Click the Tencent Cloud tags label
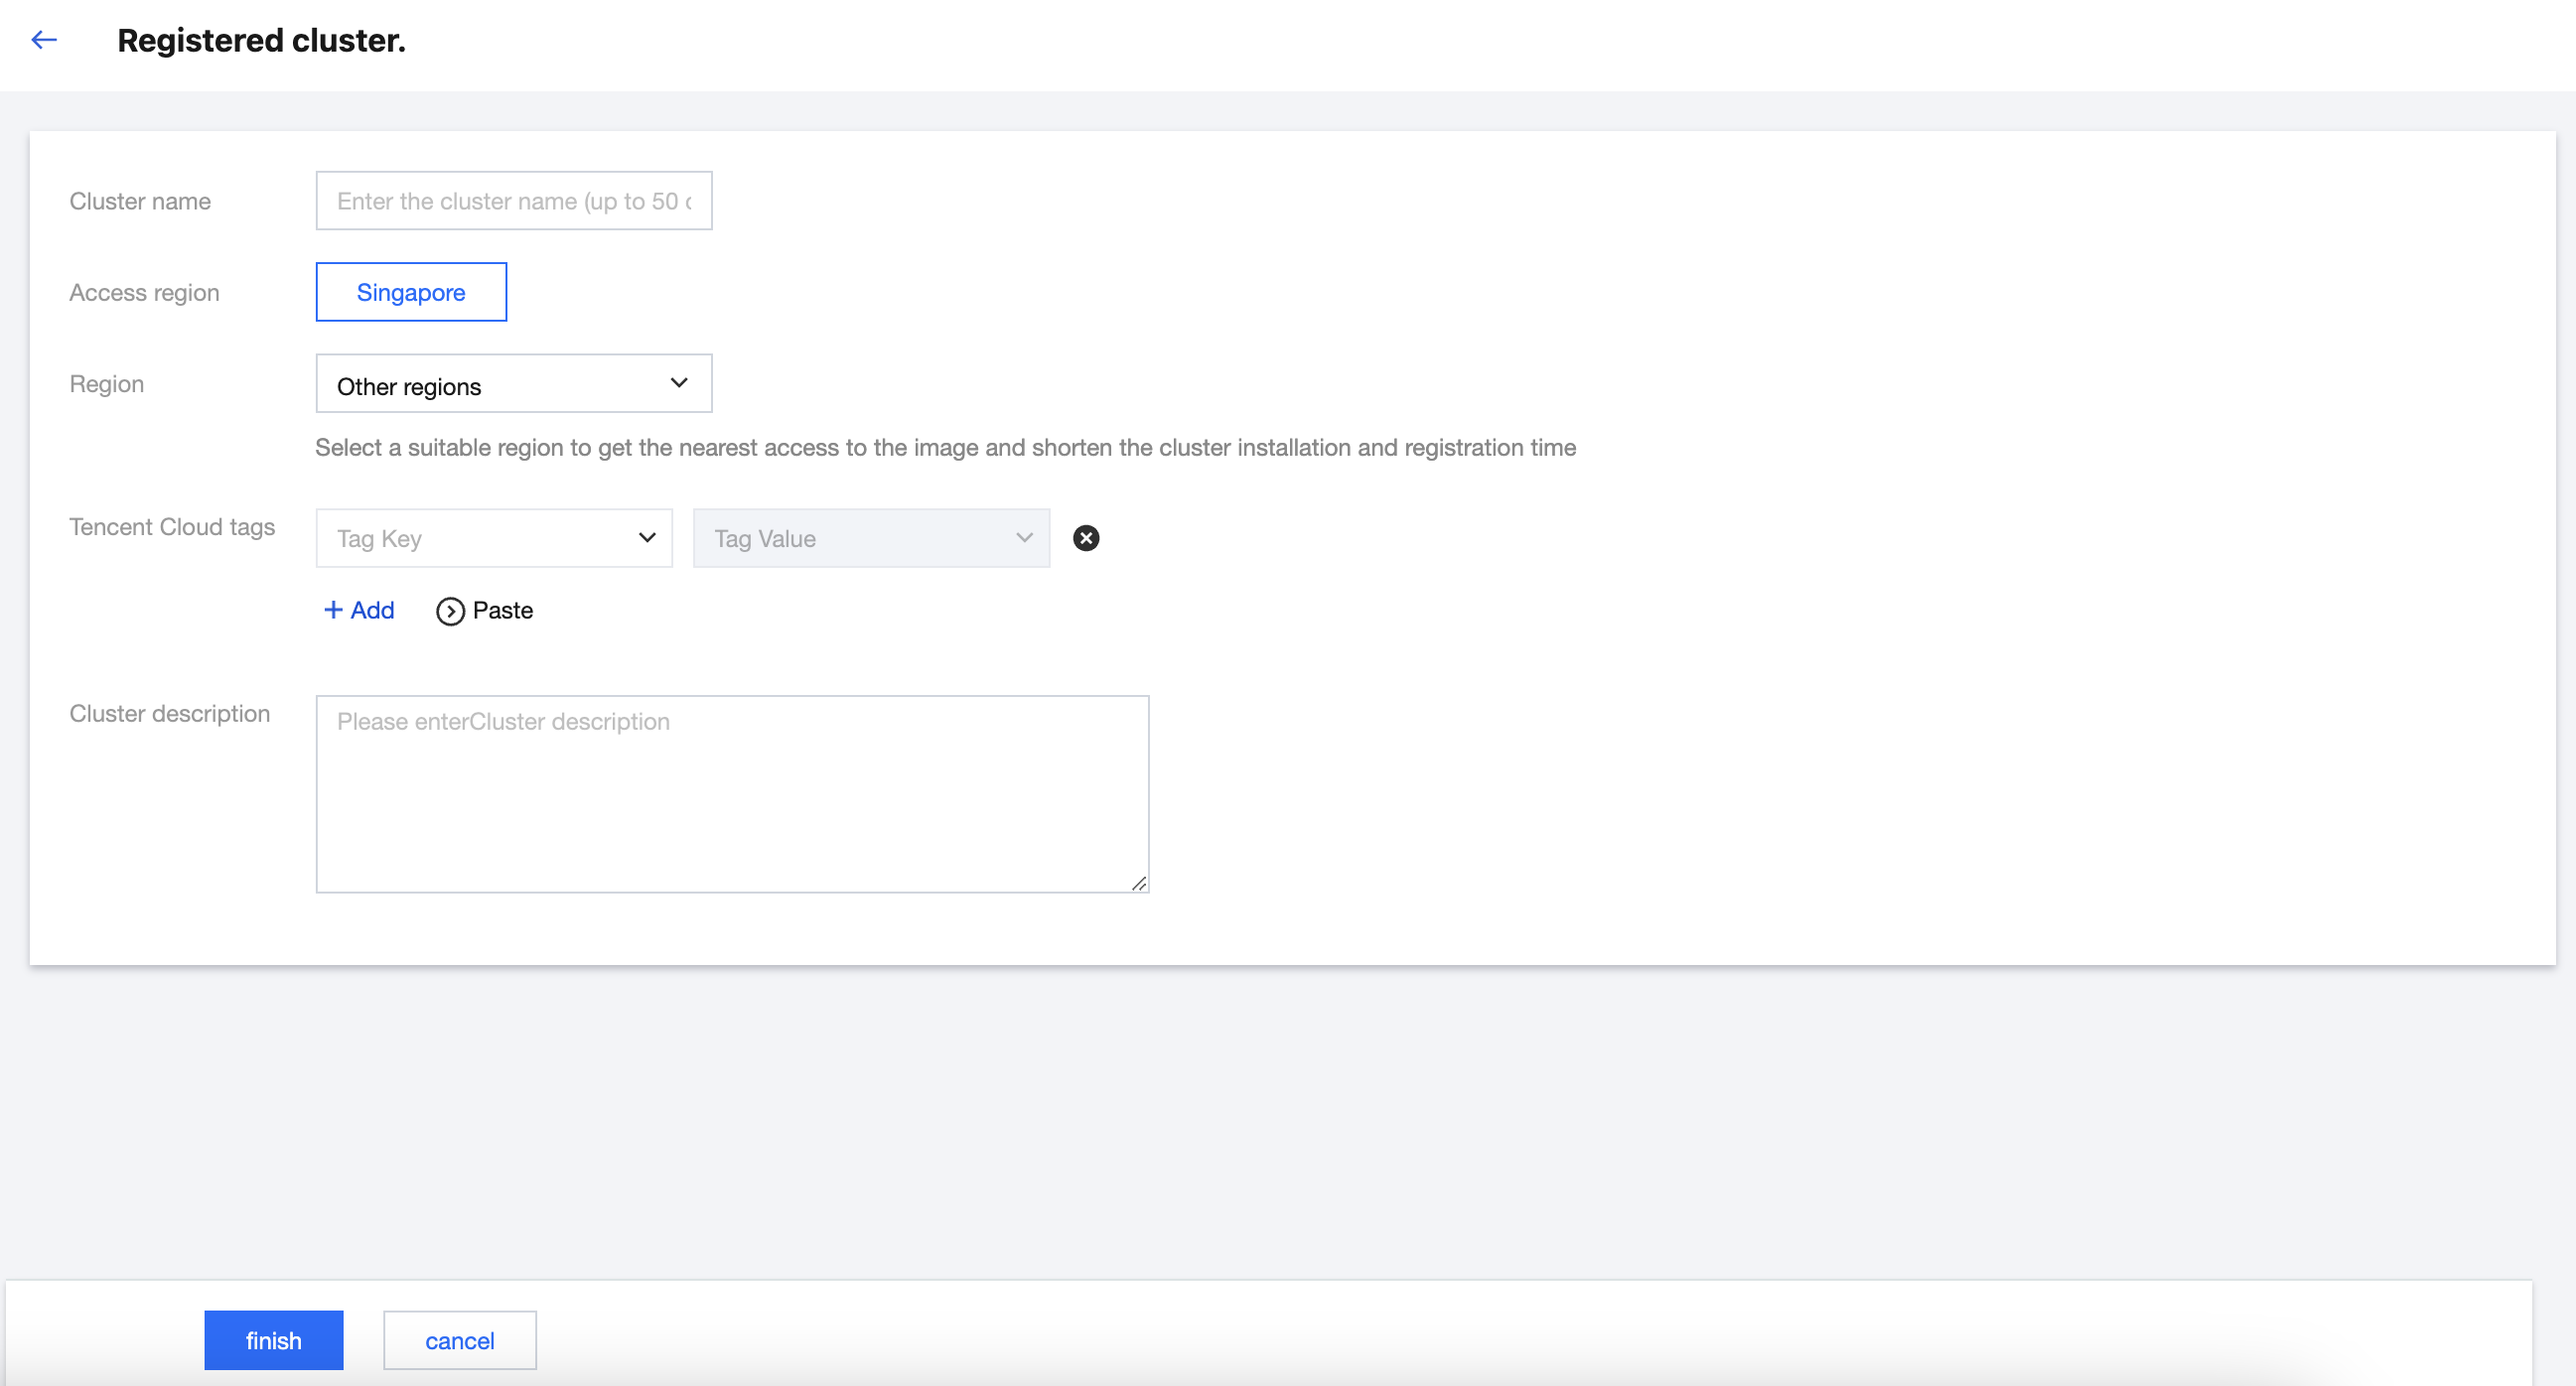2576x1386 pixels. coord(172,527)
